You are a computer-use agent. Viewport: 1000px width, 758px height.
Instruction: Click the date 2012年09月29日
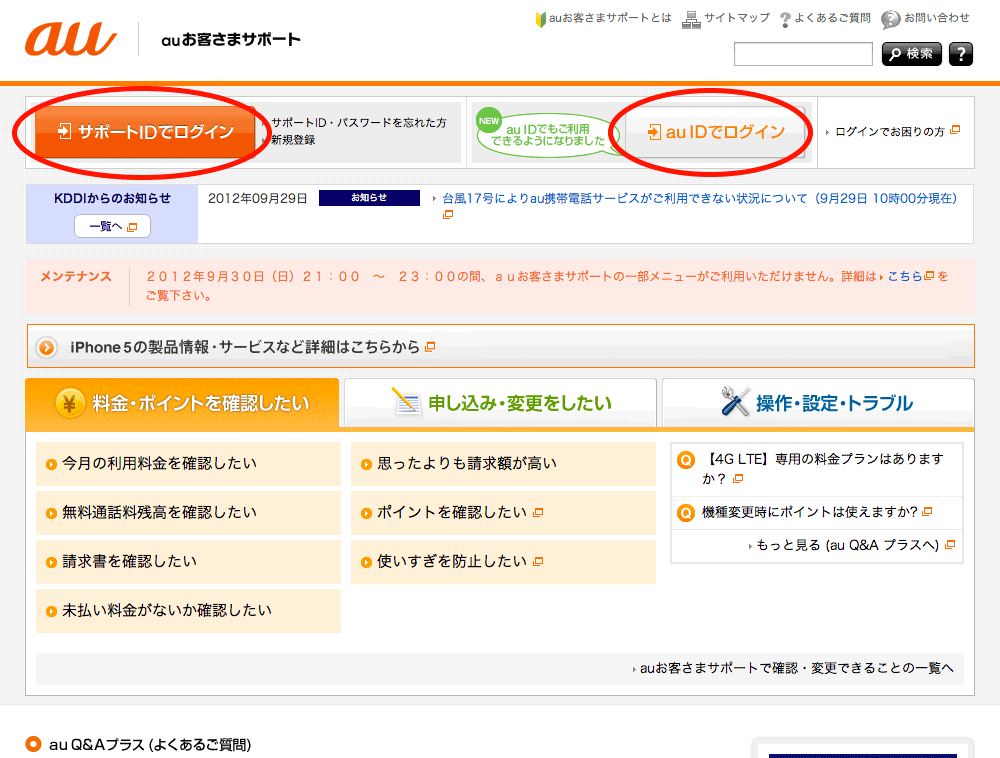tap(258, 198)
